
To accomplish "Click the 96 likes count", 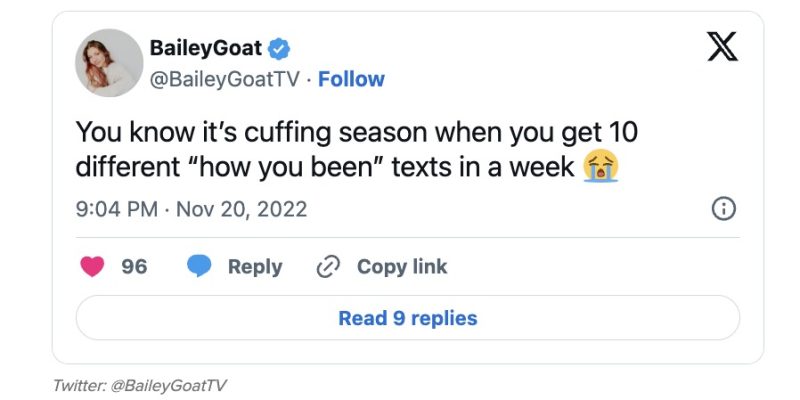I will (x=134, y=266).
